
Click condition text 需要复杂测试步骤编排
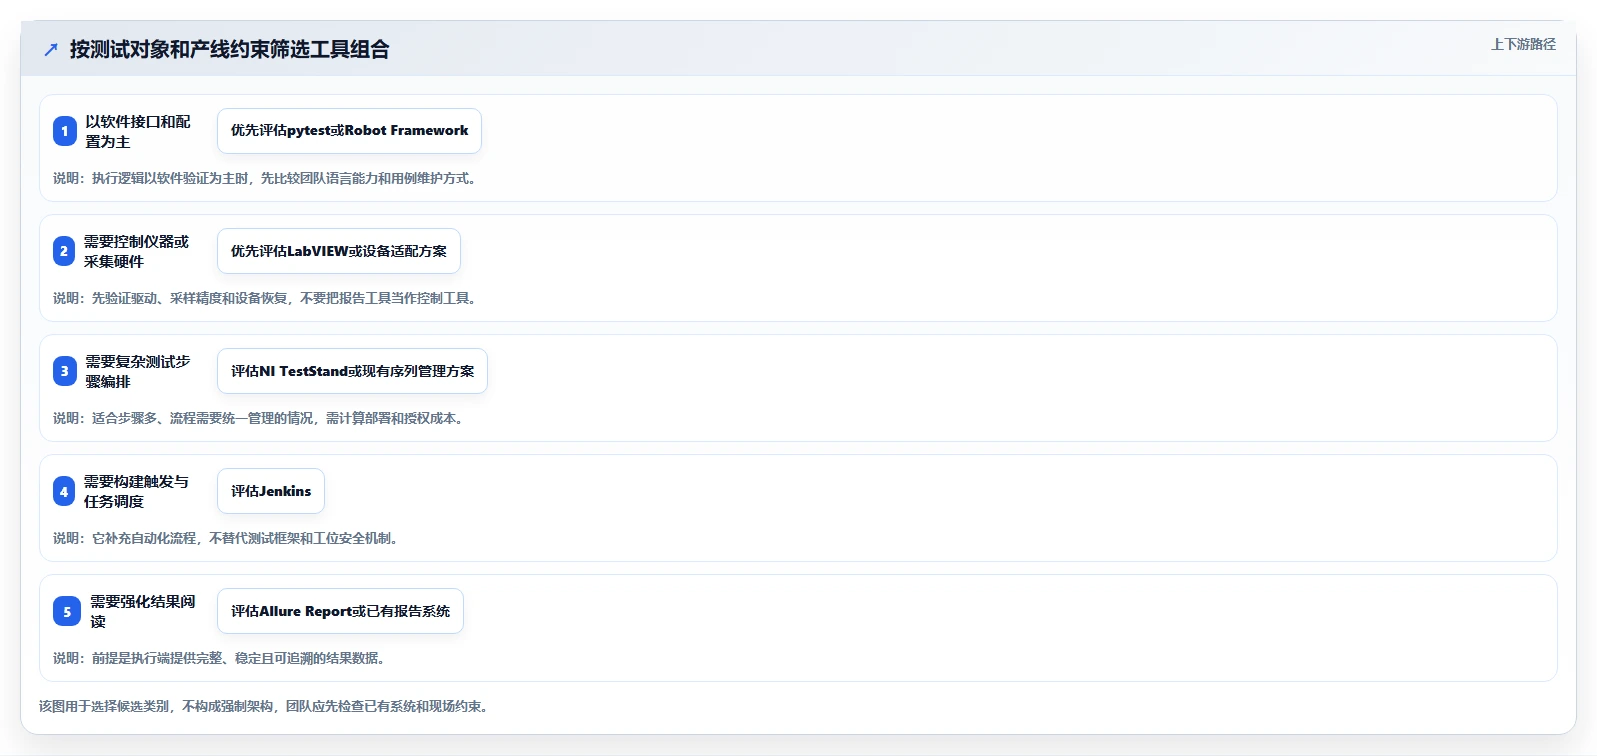point(138,371)
